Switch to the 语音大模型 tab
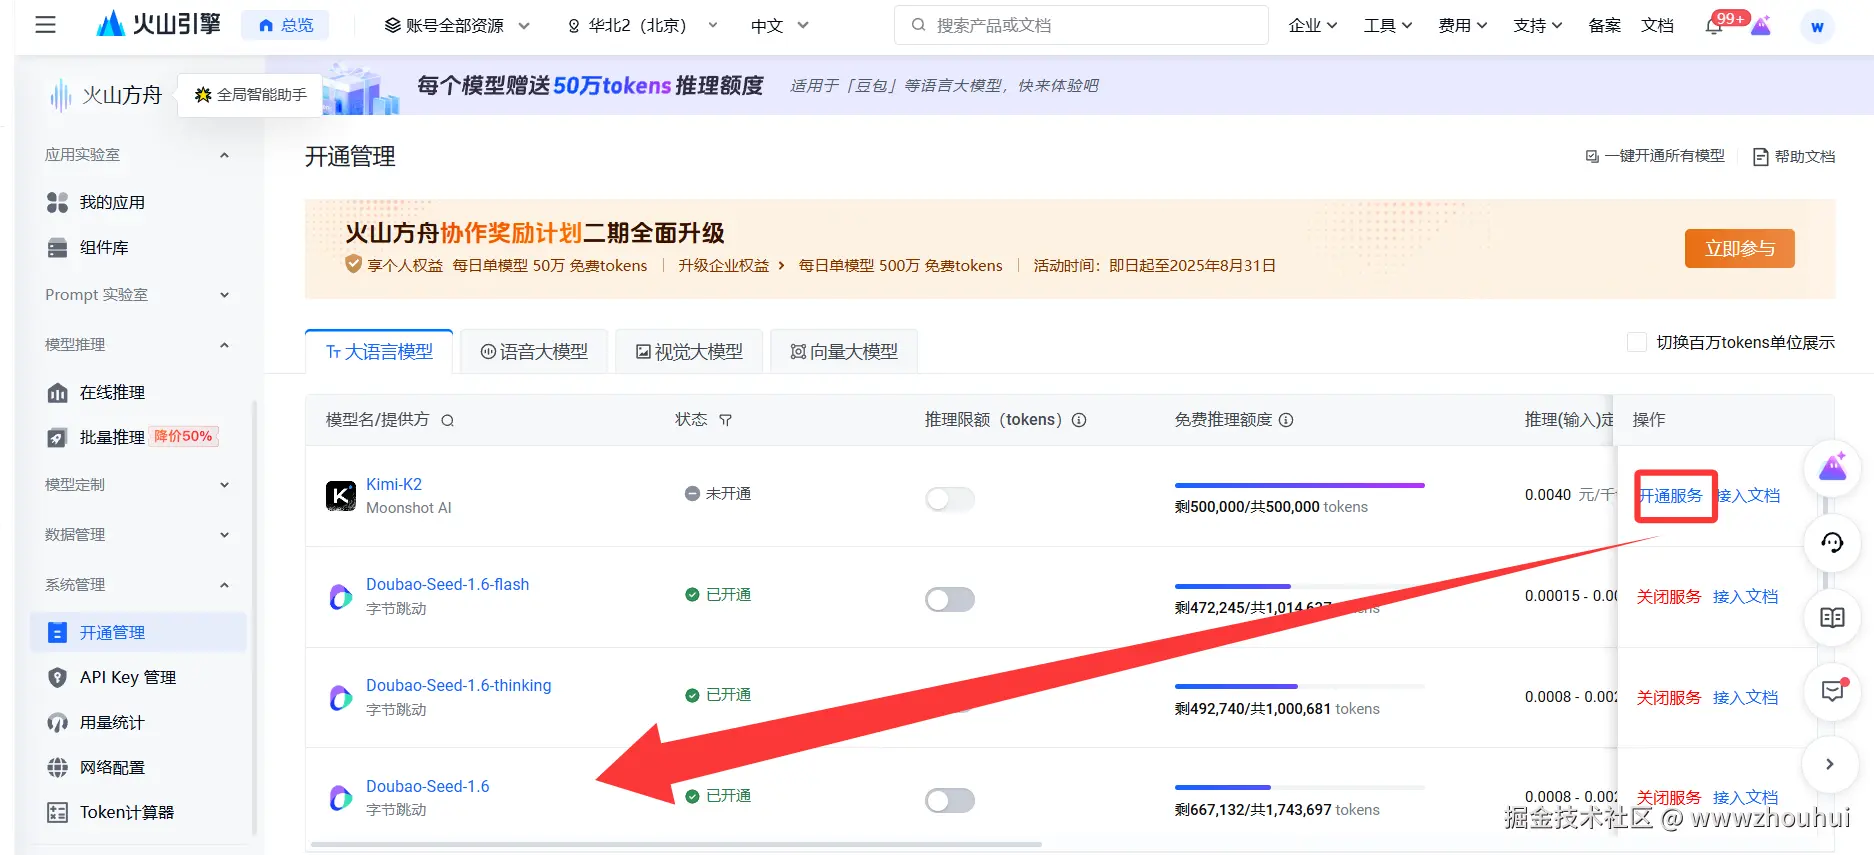Image resolution: width=1874 pixels, height=855 pixels. [534, 352]
